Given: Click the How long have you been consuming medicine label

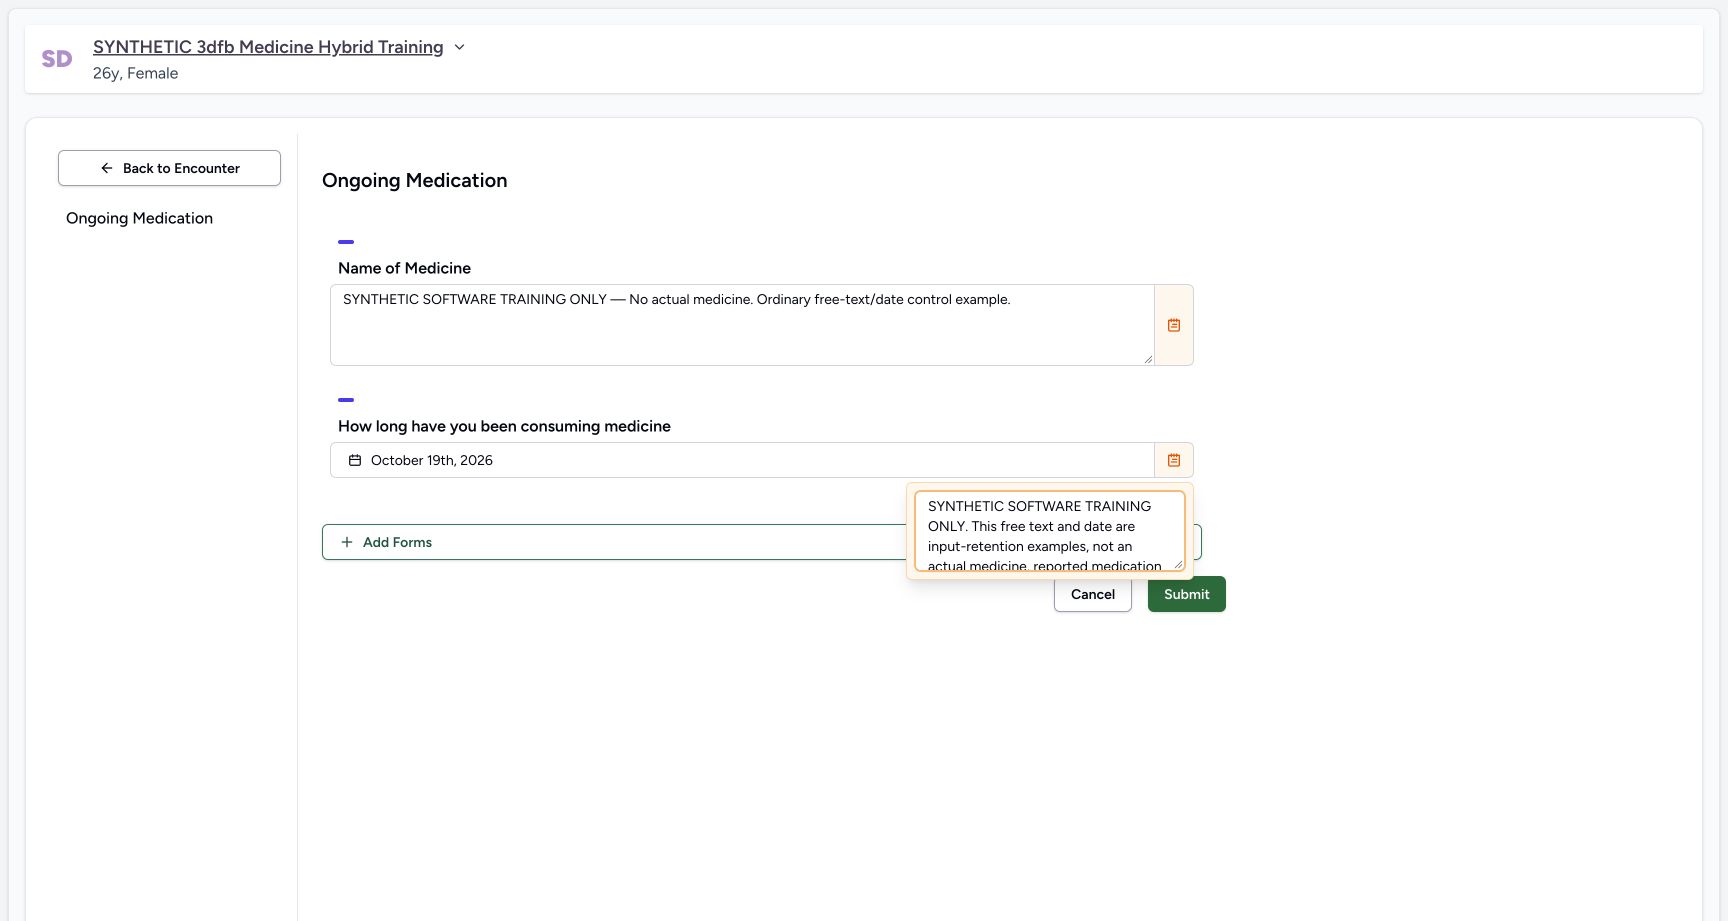Looking at the screenshot, I should [x=504, y=426].
